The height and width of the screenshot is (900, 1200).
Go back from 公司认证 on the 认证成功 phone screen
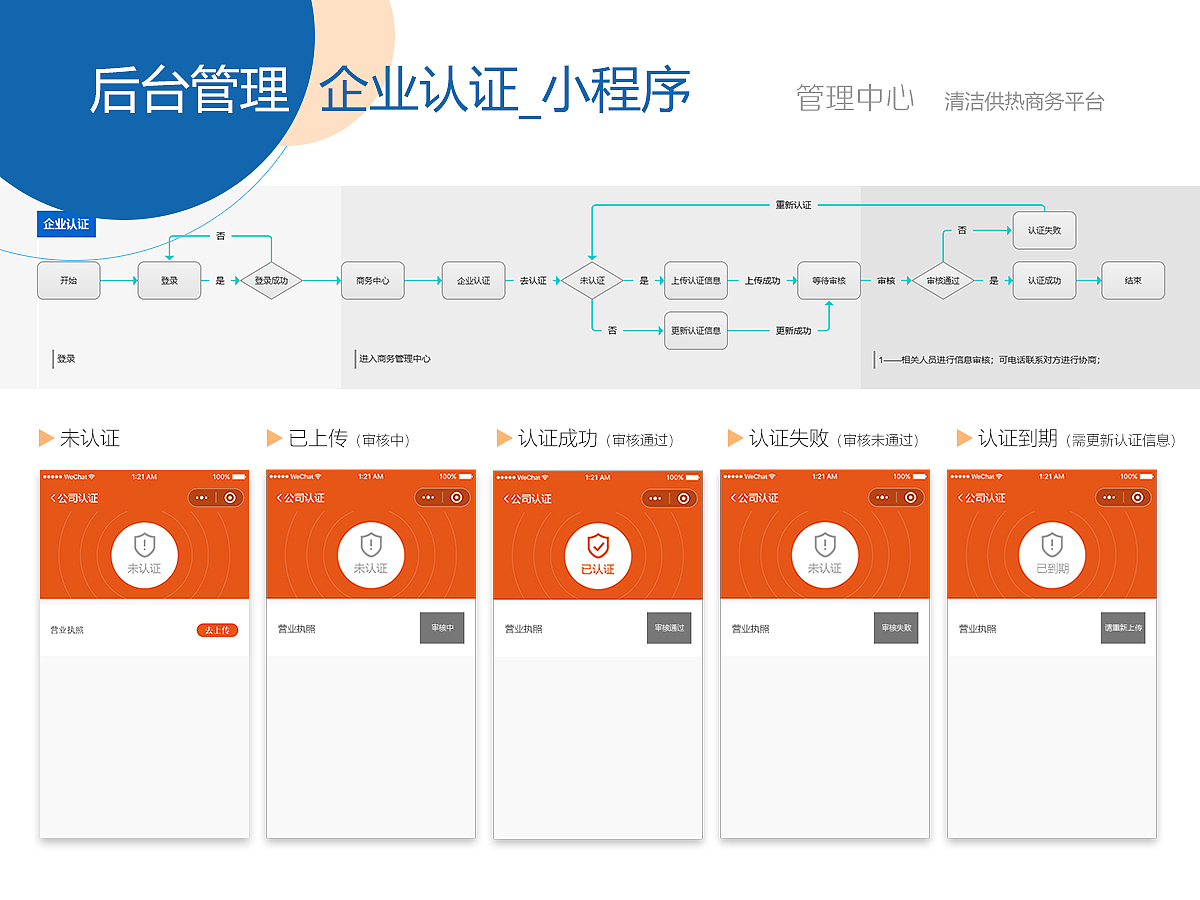(x=507, y=498)
